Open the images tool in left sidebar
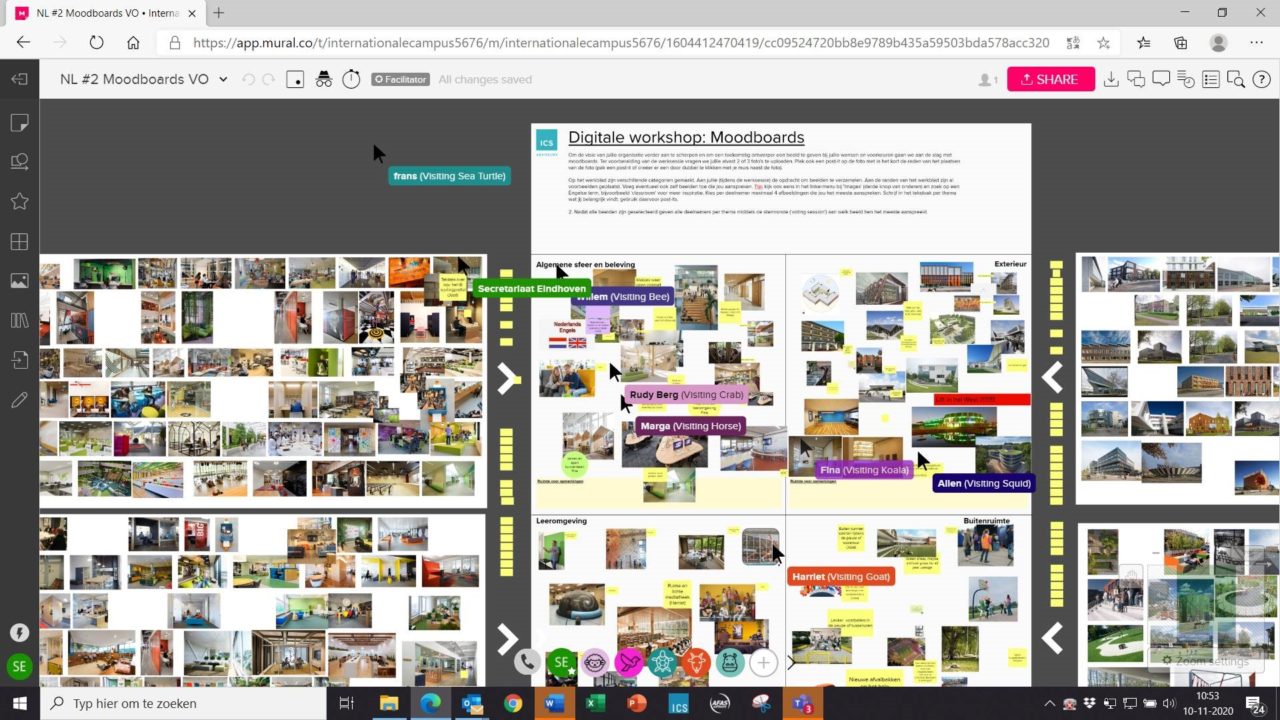 pos(19,281)
